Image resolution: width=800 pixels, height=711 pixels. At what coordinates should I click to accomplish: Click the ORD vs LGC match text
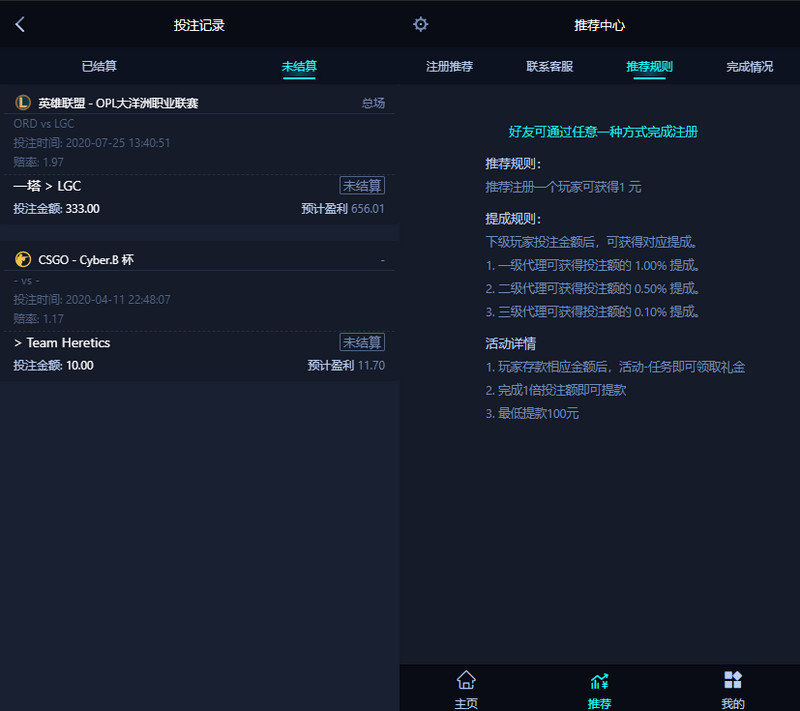point(44,123)
